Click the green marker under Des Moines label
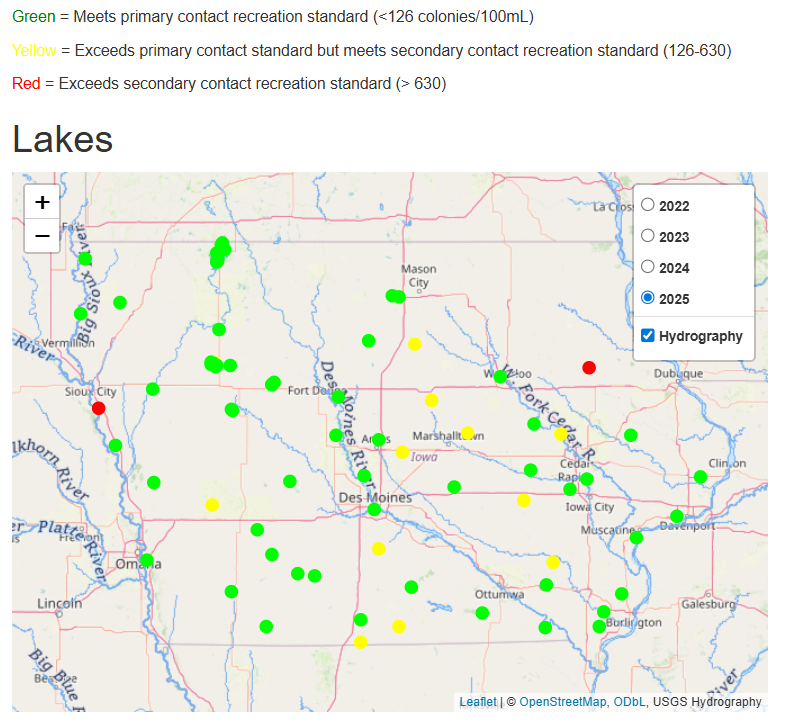Image resolution: width=793 pixels, height=725 pixels. [374, 510]
